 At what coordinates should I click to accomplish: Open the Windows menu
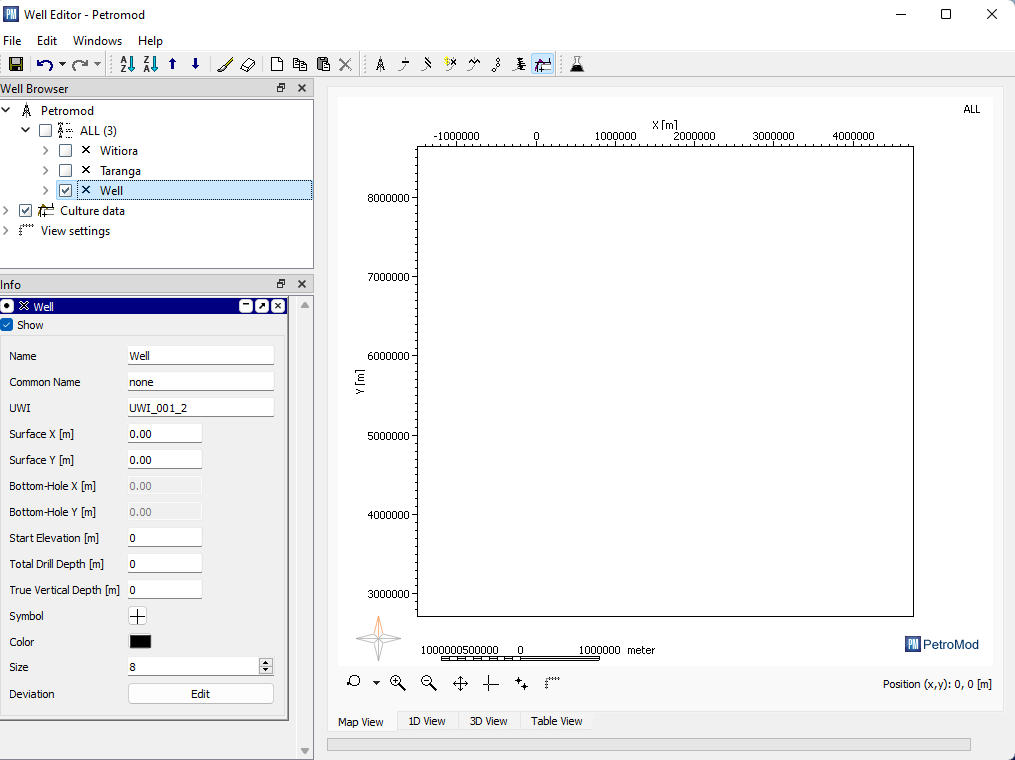[x=97, y=41]
